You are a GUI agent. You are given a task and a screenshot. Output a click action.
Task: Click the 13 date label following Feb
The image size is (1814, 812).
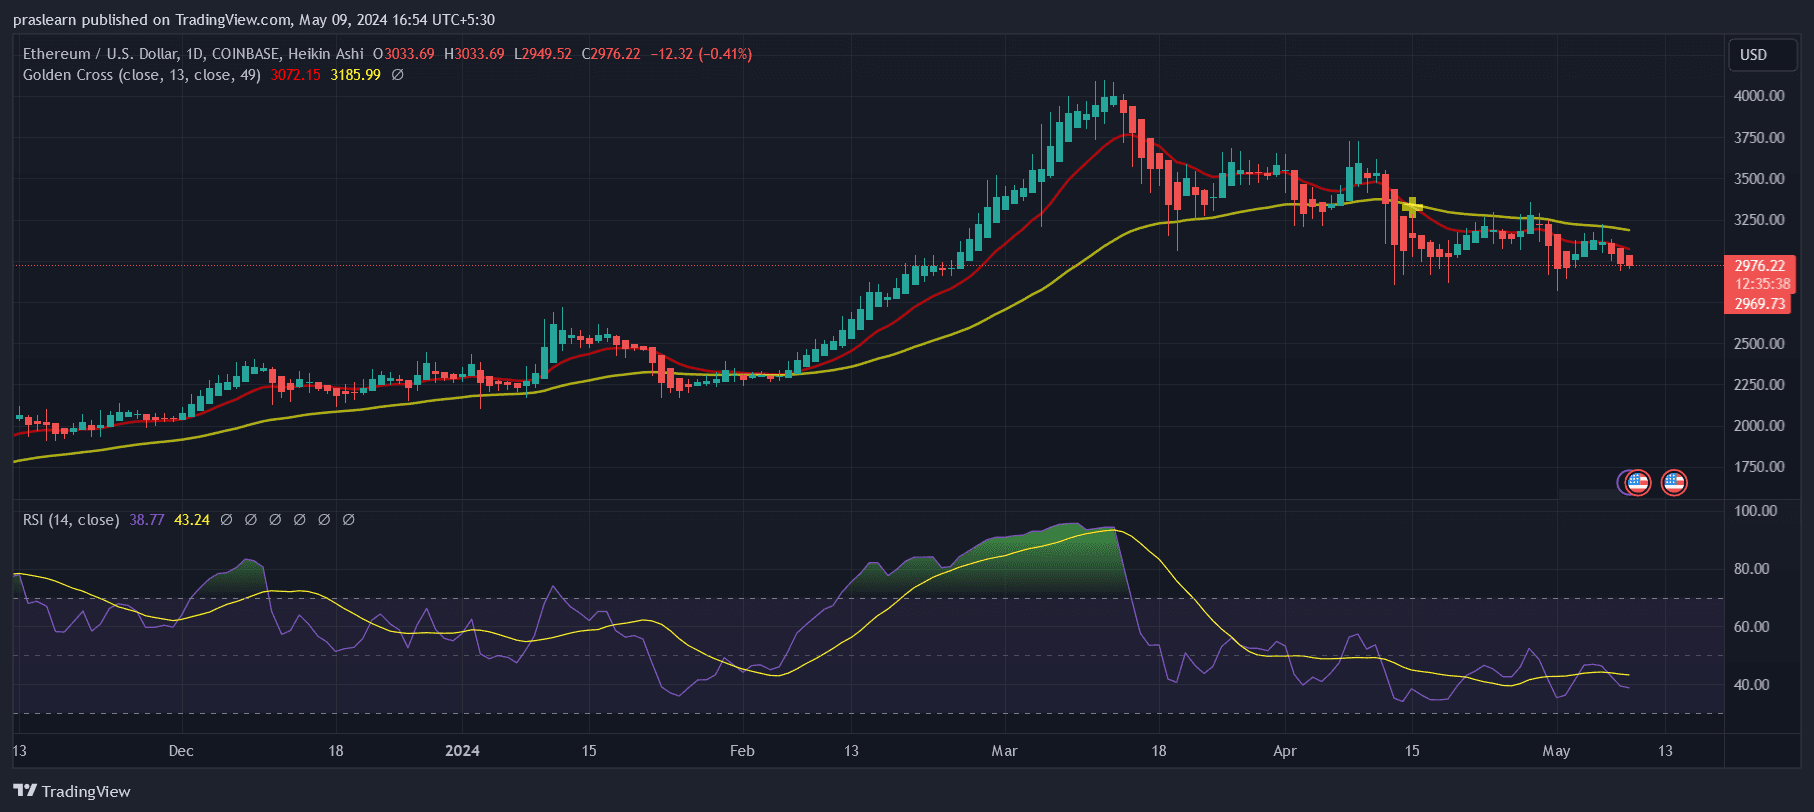(851, 751)
